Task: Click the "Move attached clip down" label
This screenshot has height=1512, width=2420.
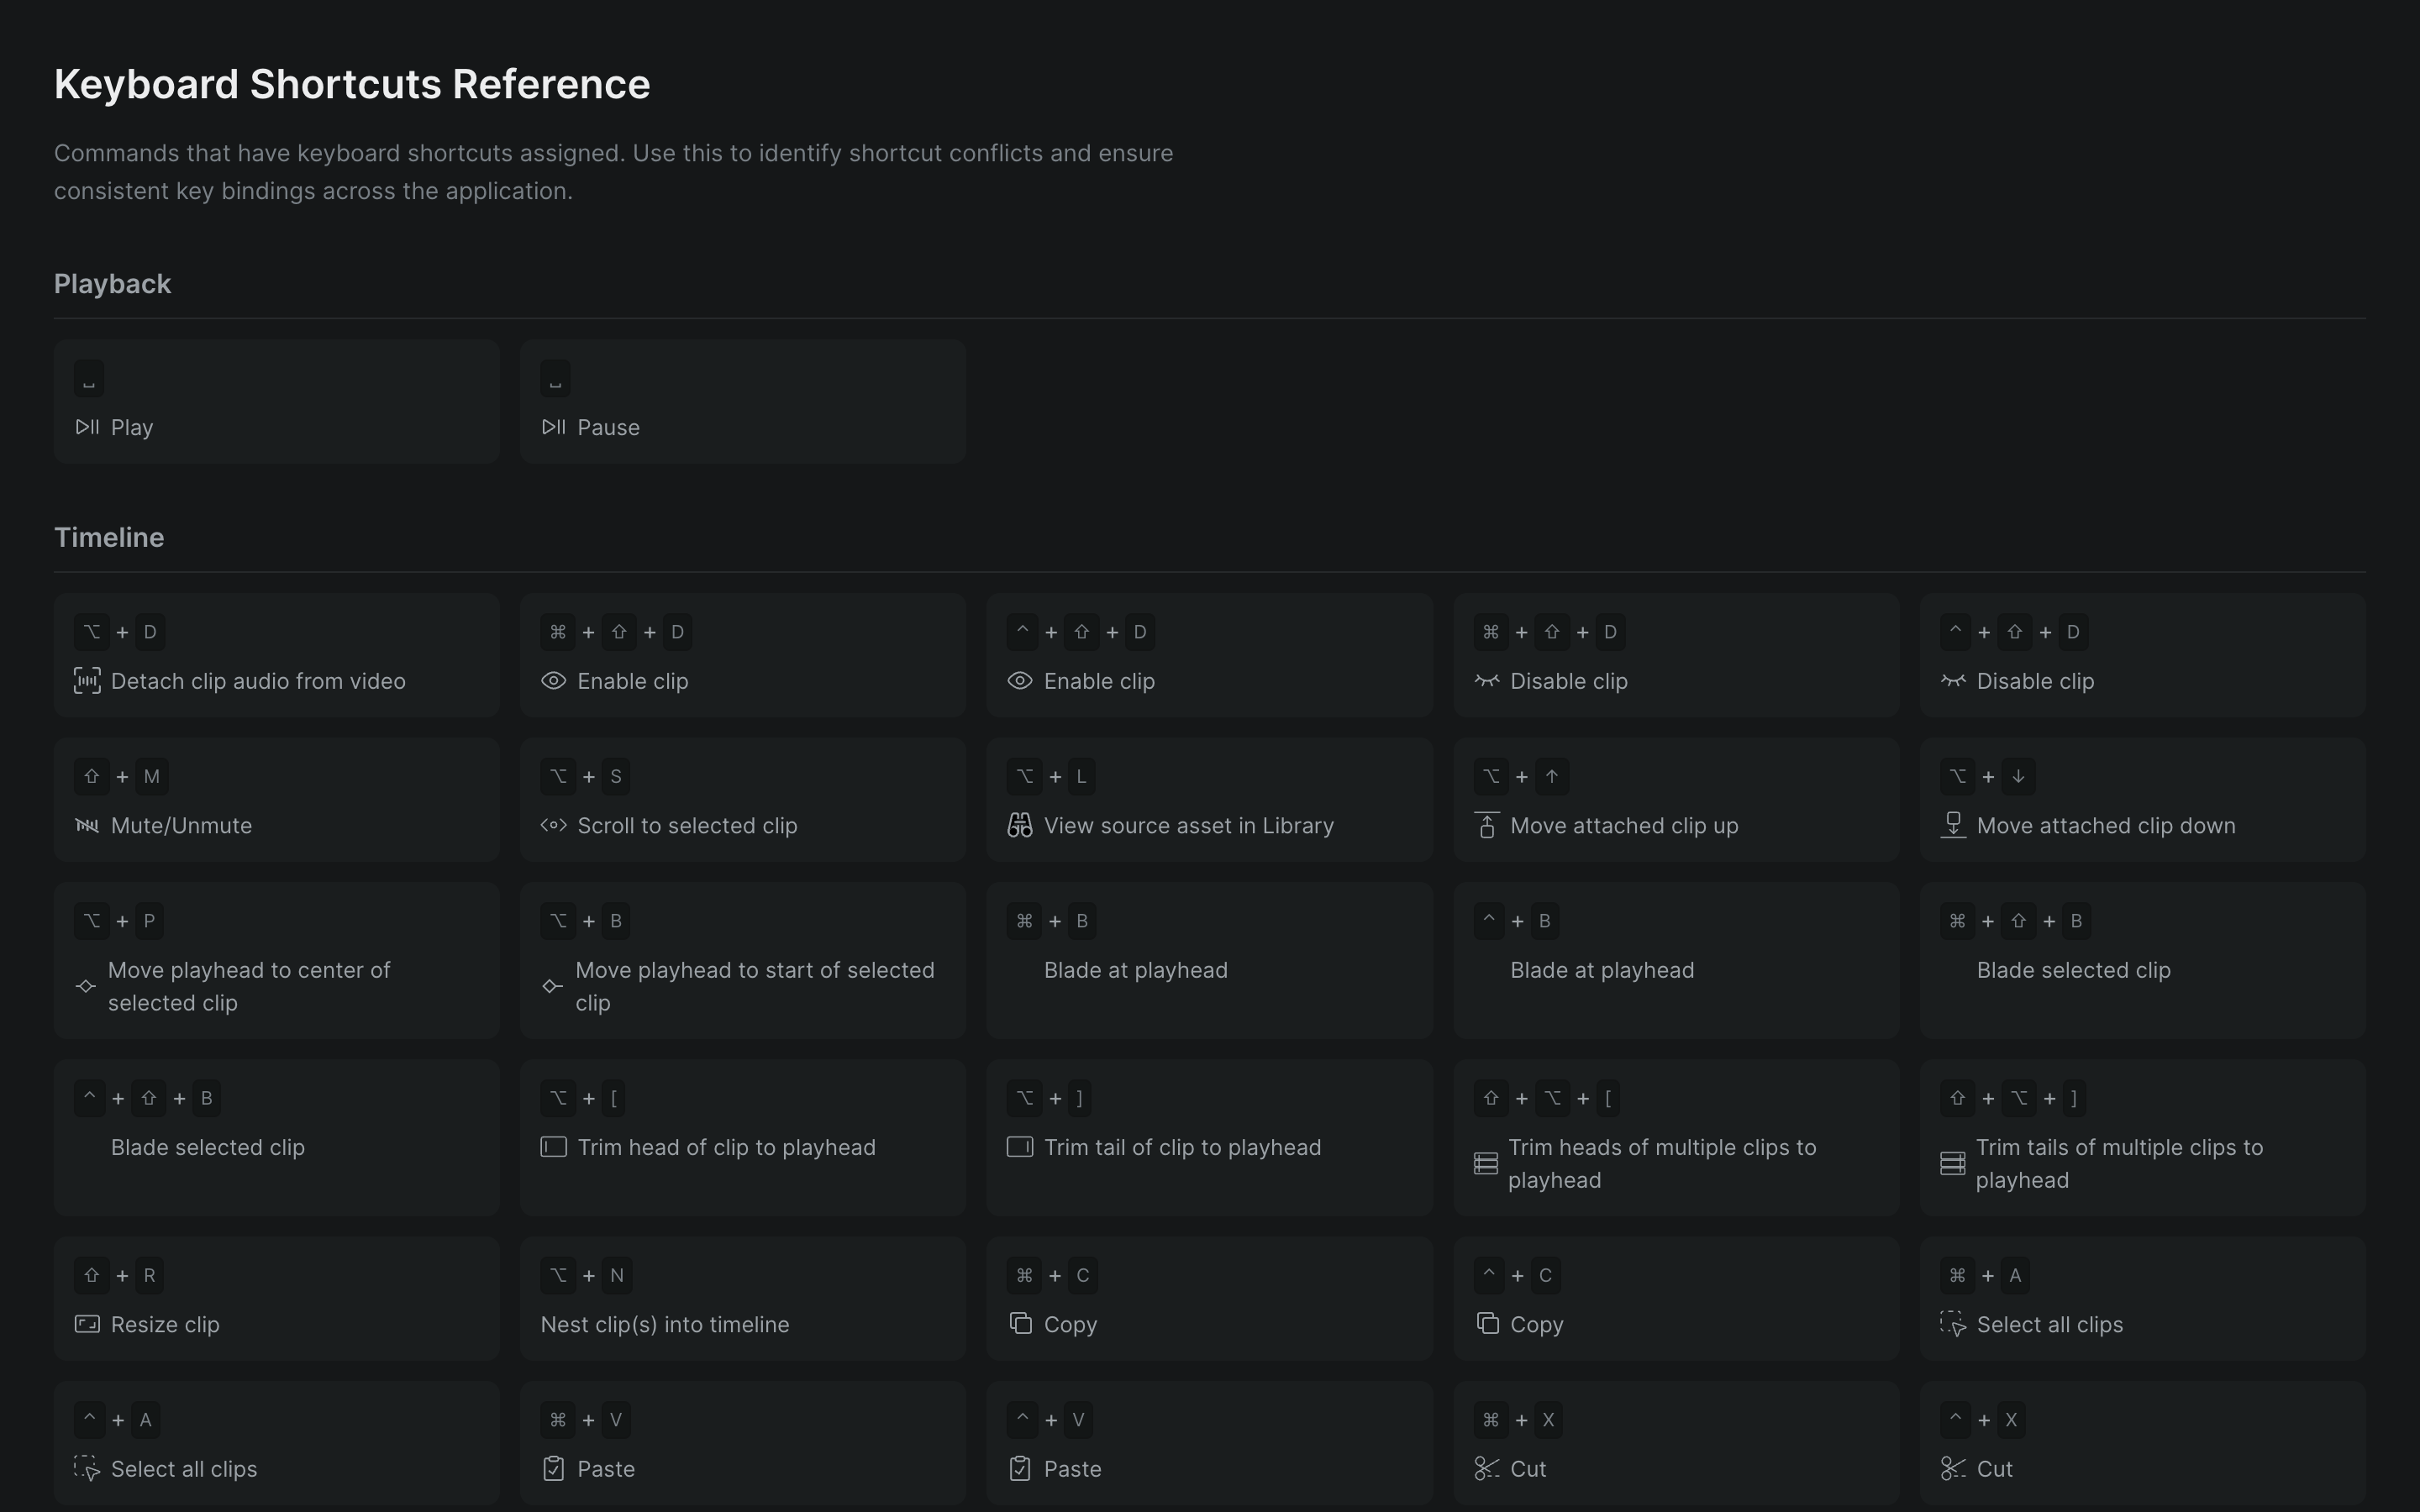Action: pos(2106,826)
